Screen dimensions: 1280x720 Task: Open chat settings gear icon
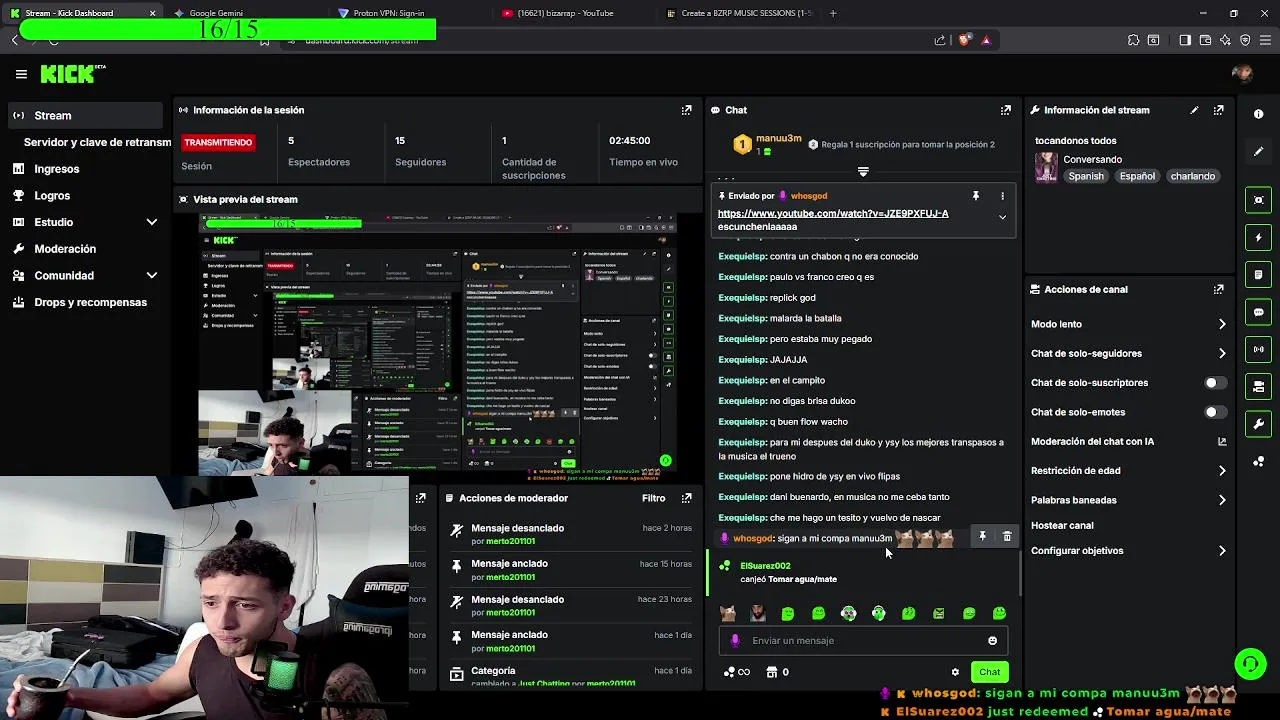(955, 672)
